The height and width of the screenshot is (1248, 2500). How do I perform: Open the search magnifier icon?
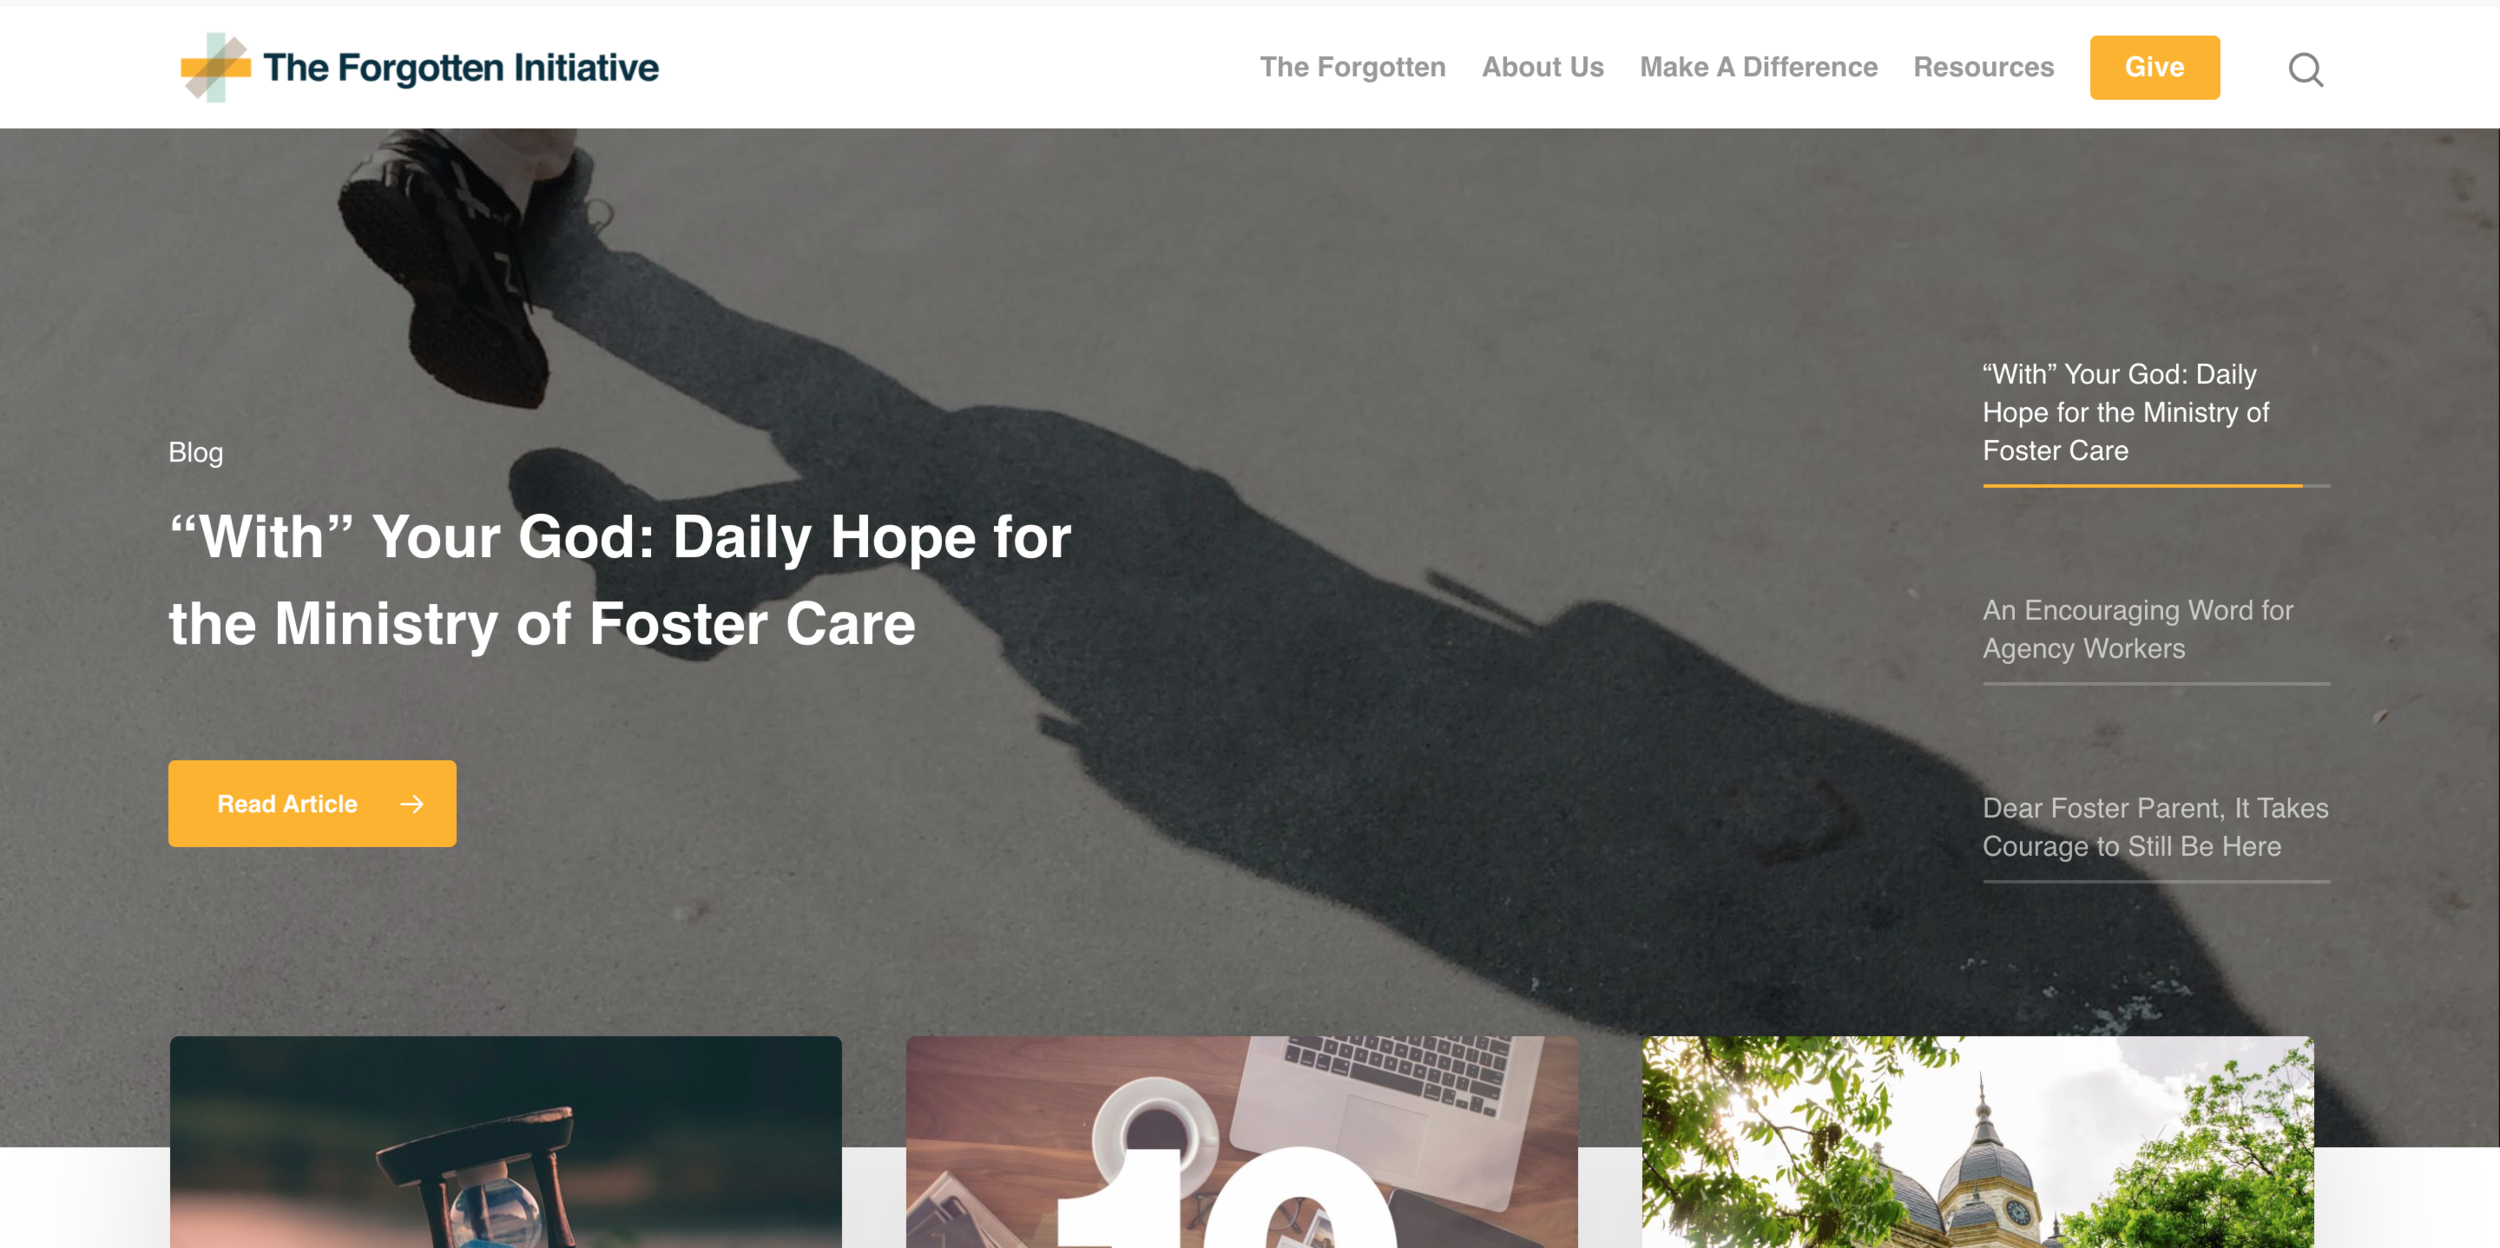point(2305,69)
